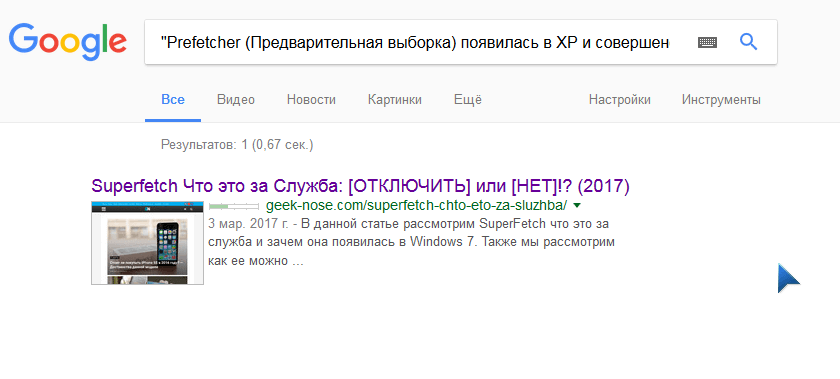Open the on-screen keyboard icon
840x379 pixels.
click(x=707, y=42)
